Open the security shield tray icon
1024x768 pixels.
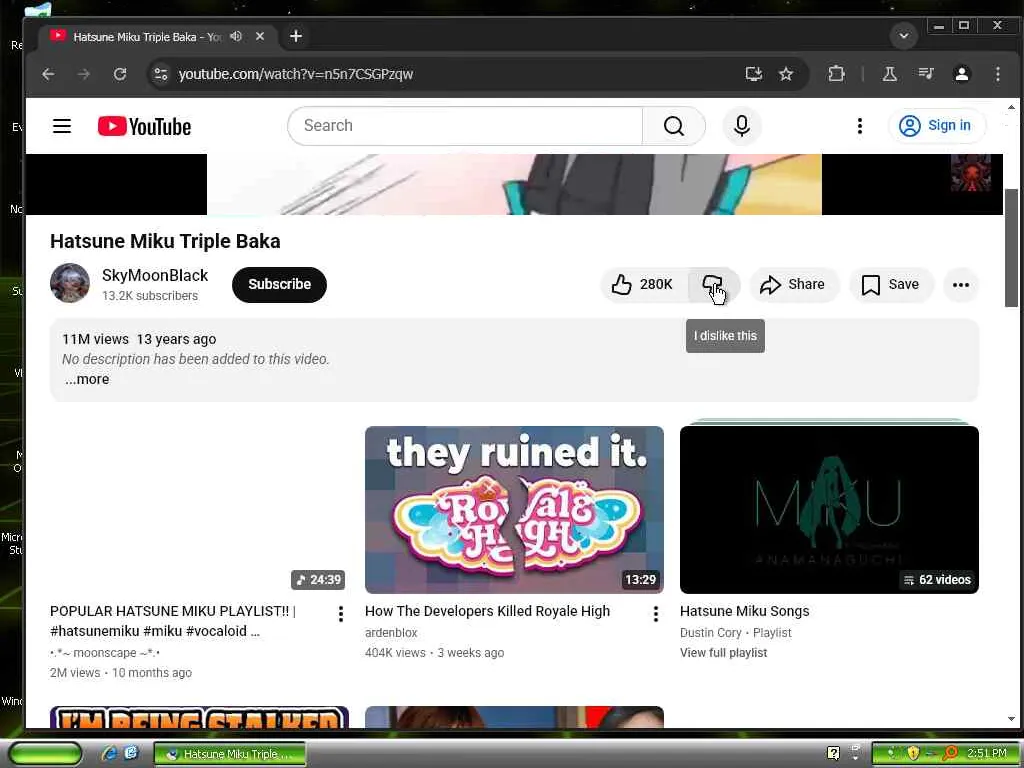(x=913, y=754)
